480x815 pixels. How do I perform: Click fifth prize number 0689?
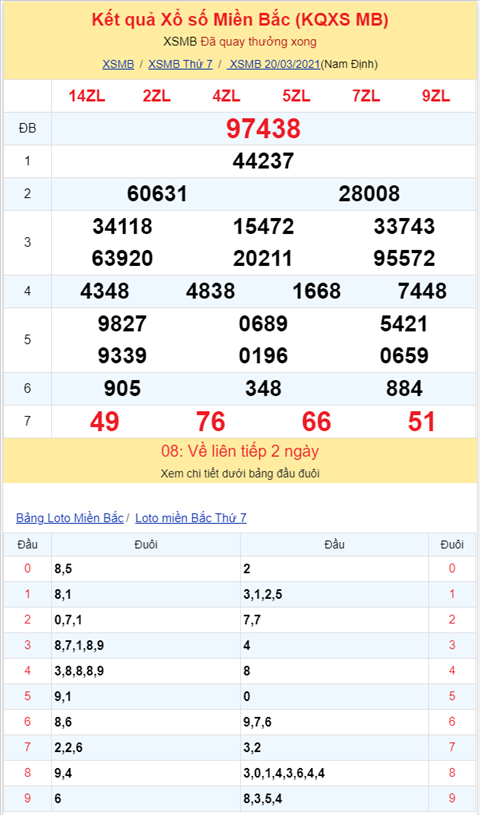click(x=263, y=324)
